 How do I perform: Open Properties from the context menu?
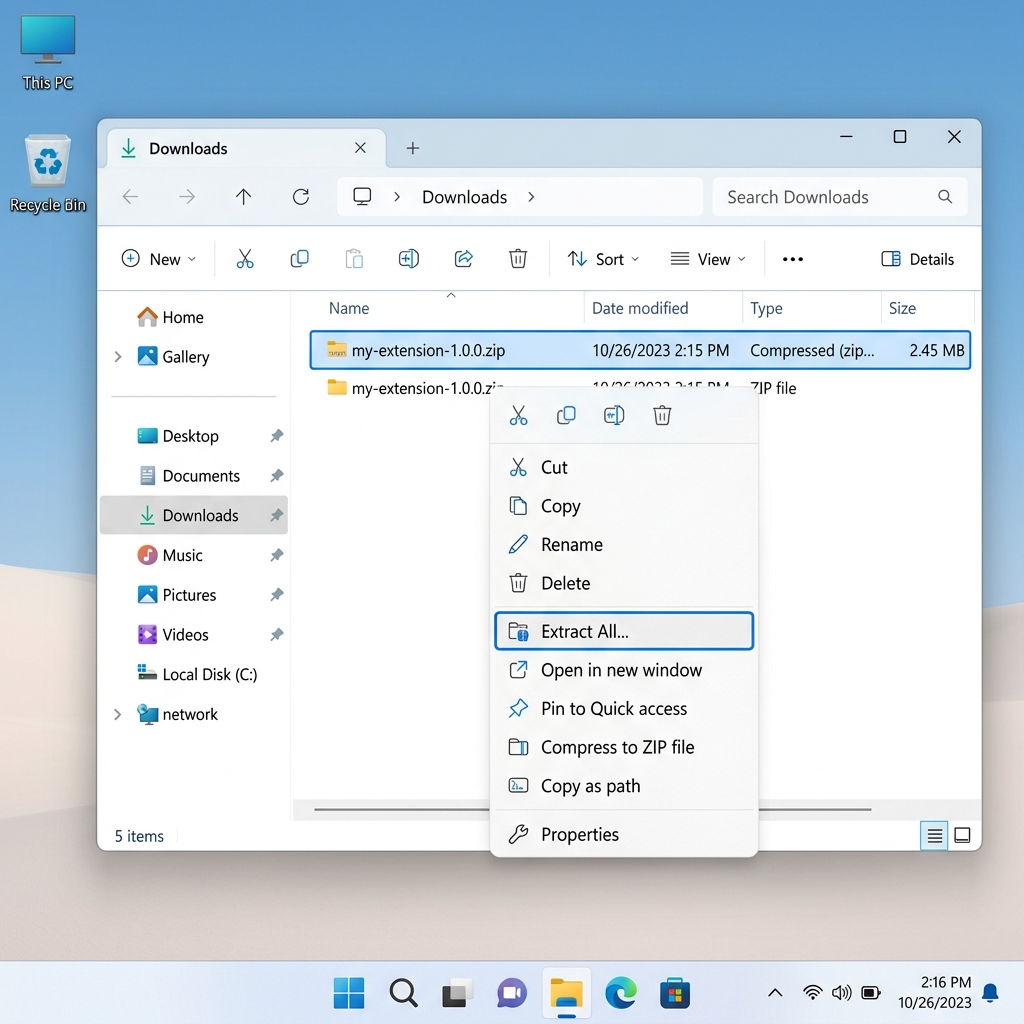[624, 834]
